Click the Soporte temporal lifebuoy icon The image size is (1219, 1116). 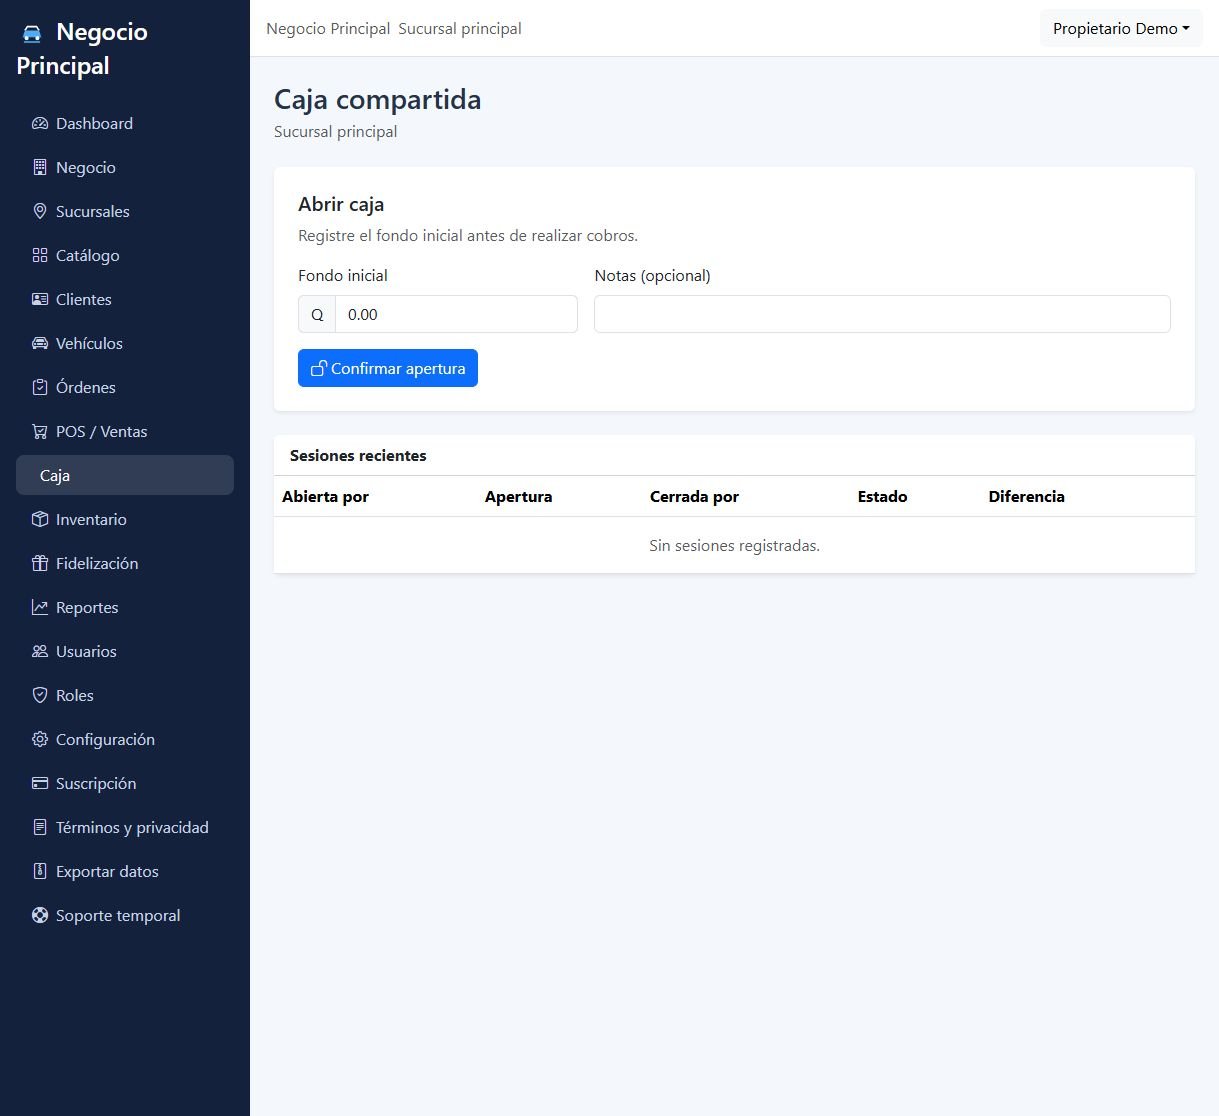tap(40, 916)
